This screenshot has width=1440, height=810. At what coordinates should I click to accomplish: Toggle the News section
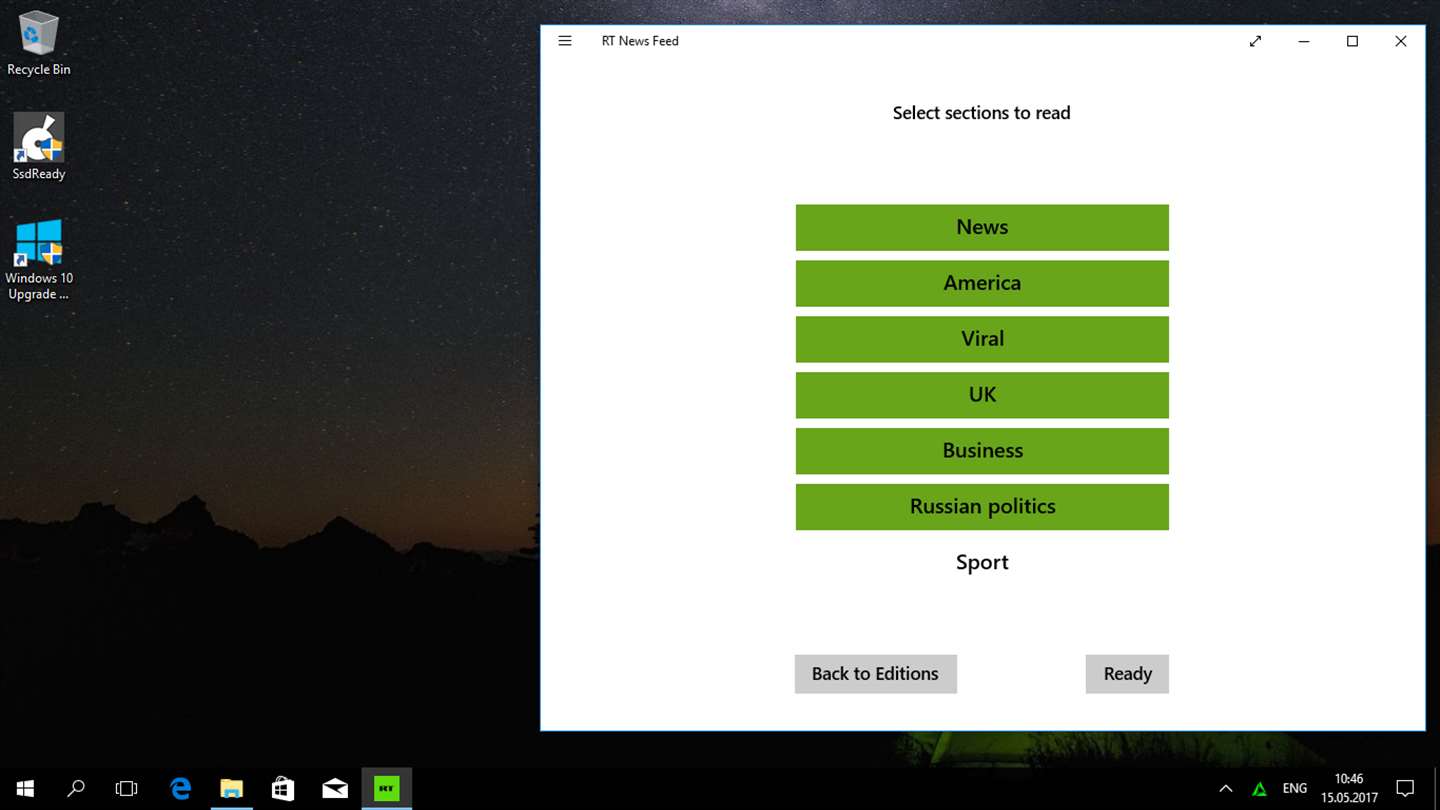coord(982,227)
